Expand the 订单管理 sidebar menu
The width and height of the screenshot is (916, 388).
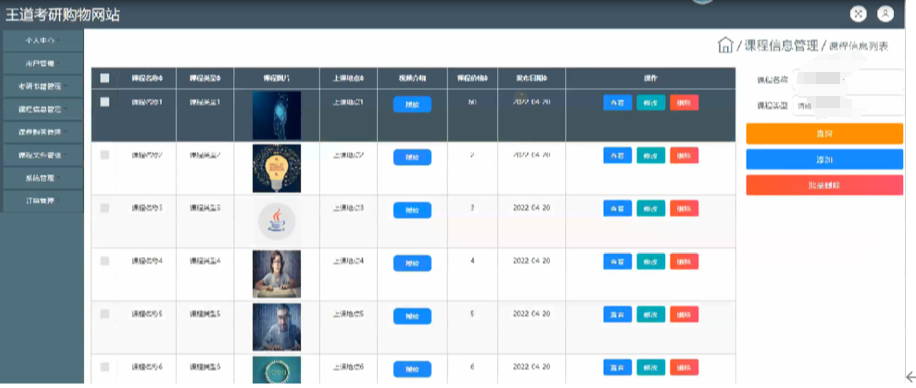tap(42, 200)
